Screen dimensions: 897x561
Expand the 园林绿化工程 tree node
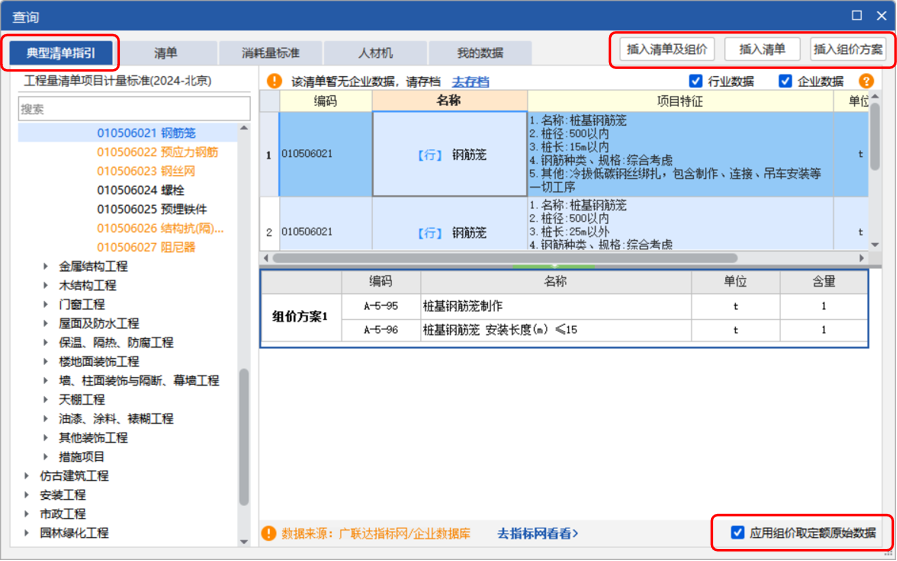(x=26, y=533)
